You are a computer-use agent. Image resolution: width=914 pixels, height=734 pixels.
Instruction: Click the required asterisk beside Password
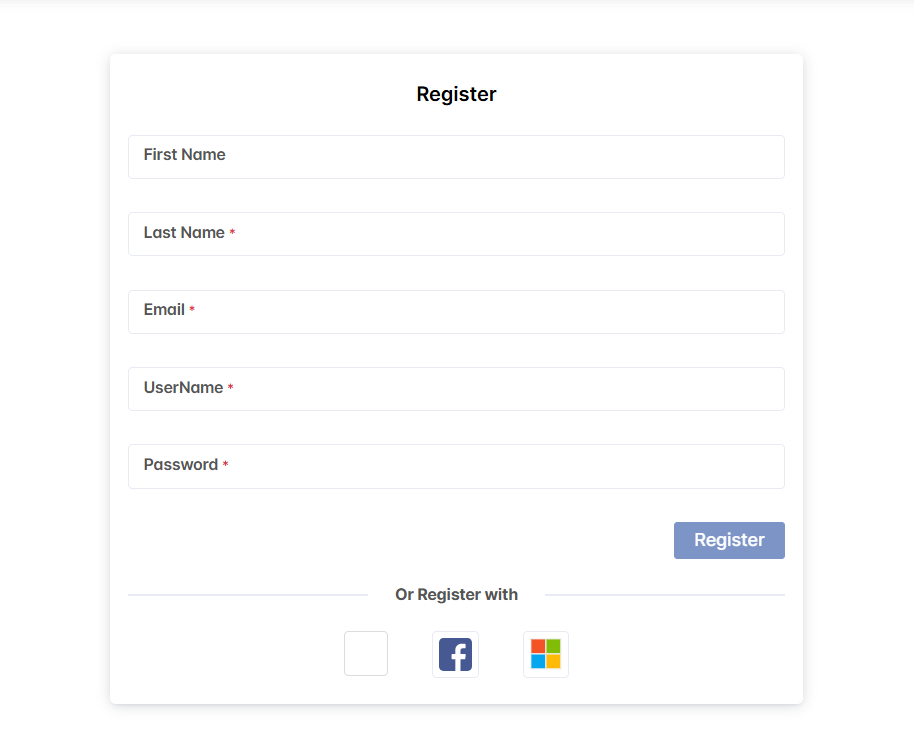click(225, 465)
